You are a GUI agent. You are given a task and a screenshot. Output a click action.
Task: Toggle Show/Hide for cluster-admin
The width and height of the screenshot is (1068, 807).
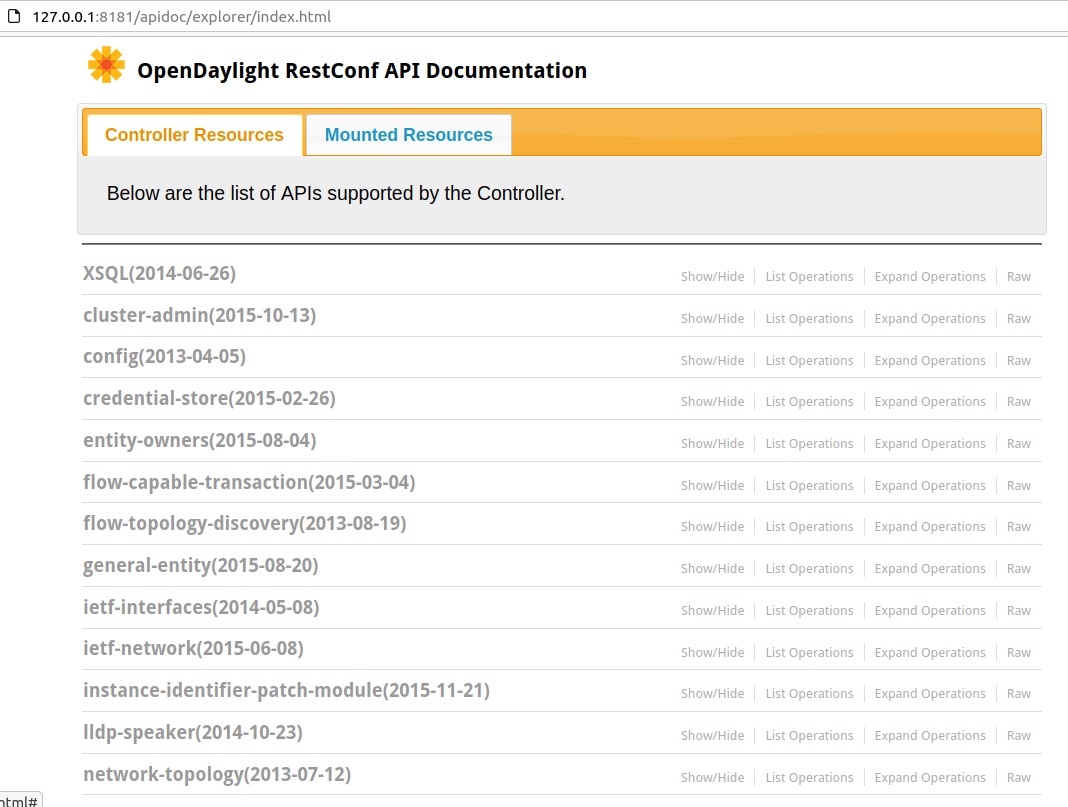[712, 319]
